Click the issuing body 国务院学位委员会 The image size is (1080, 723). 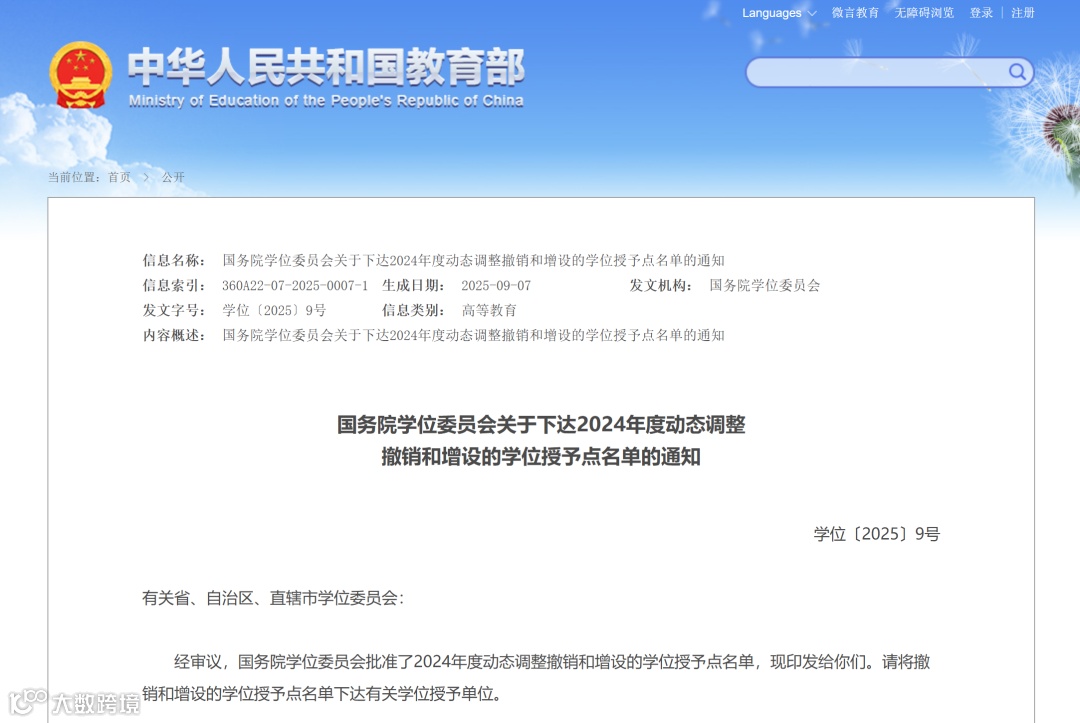(x=765, y=285)
